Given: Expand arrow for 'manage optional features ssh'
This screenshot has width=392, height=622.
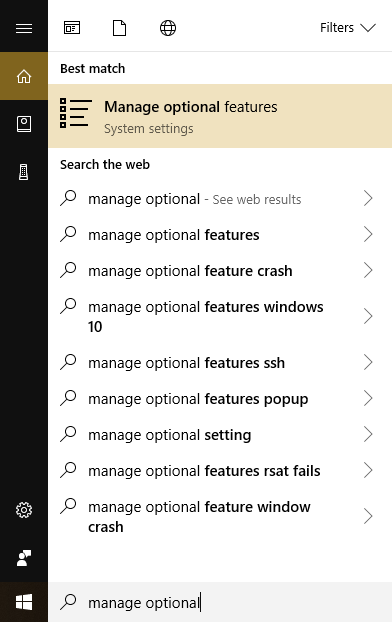Looking at the screenshot, I should pos(368,363).
